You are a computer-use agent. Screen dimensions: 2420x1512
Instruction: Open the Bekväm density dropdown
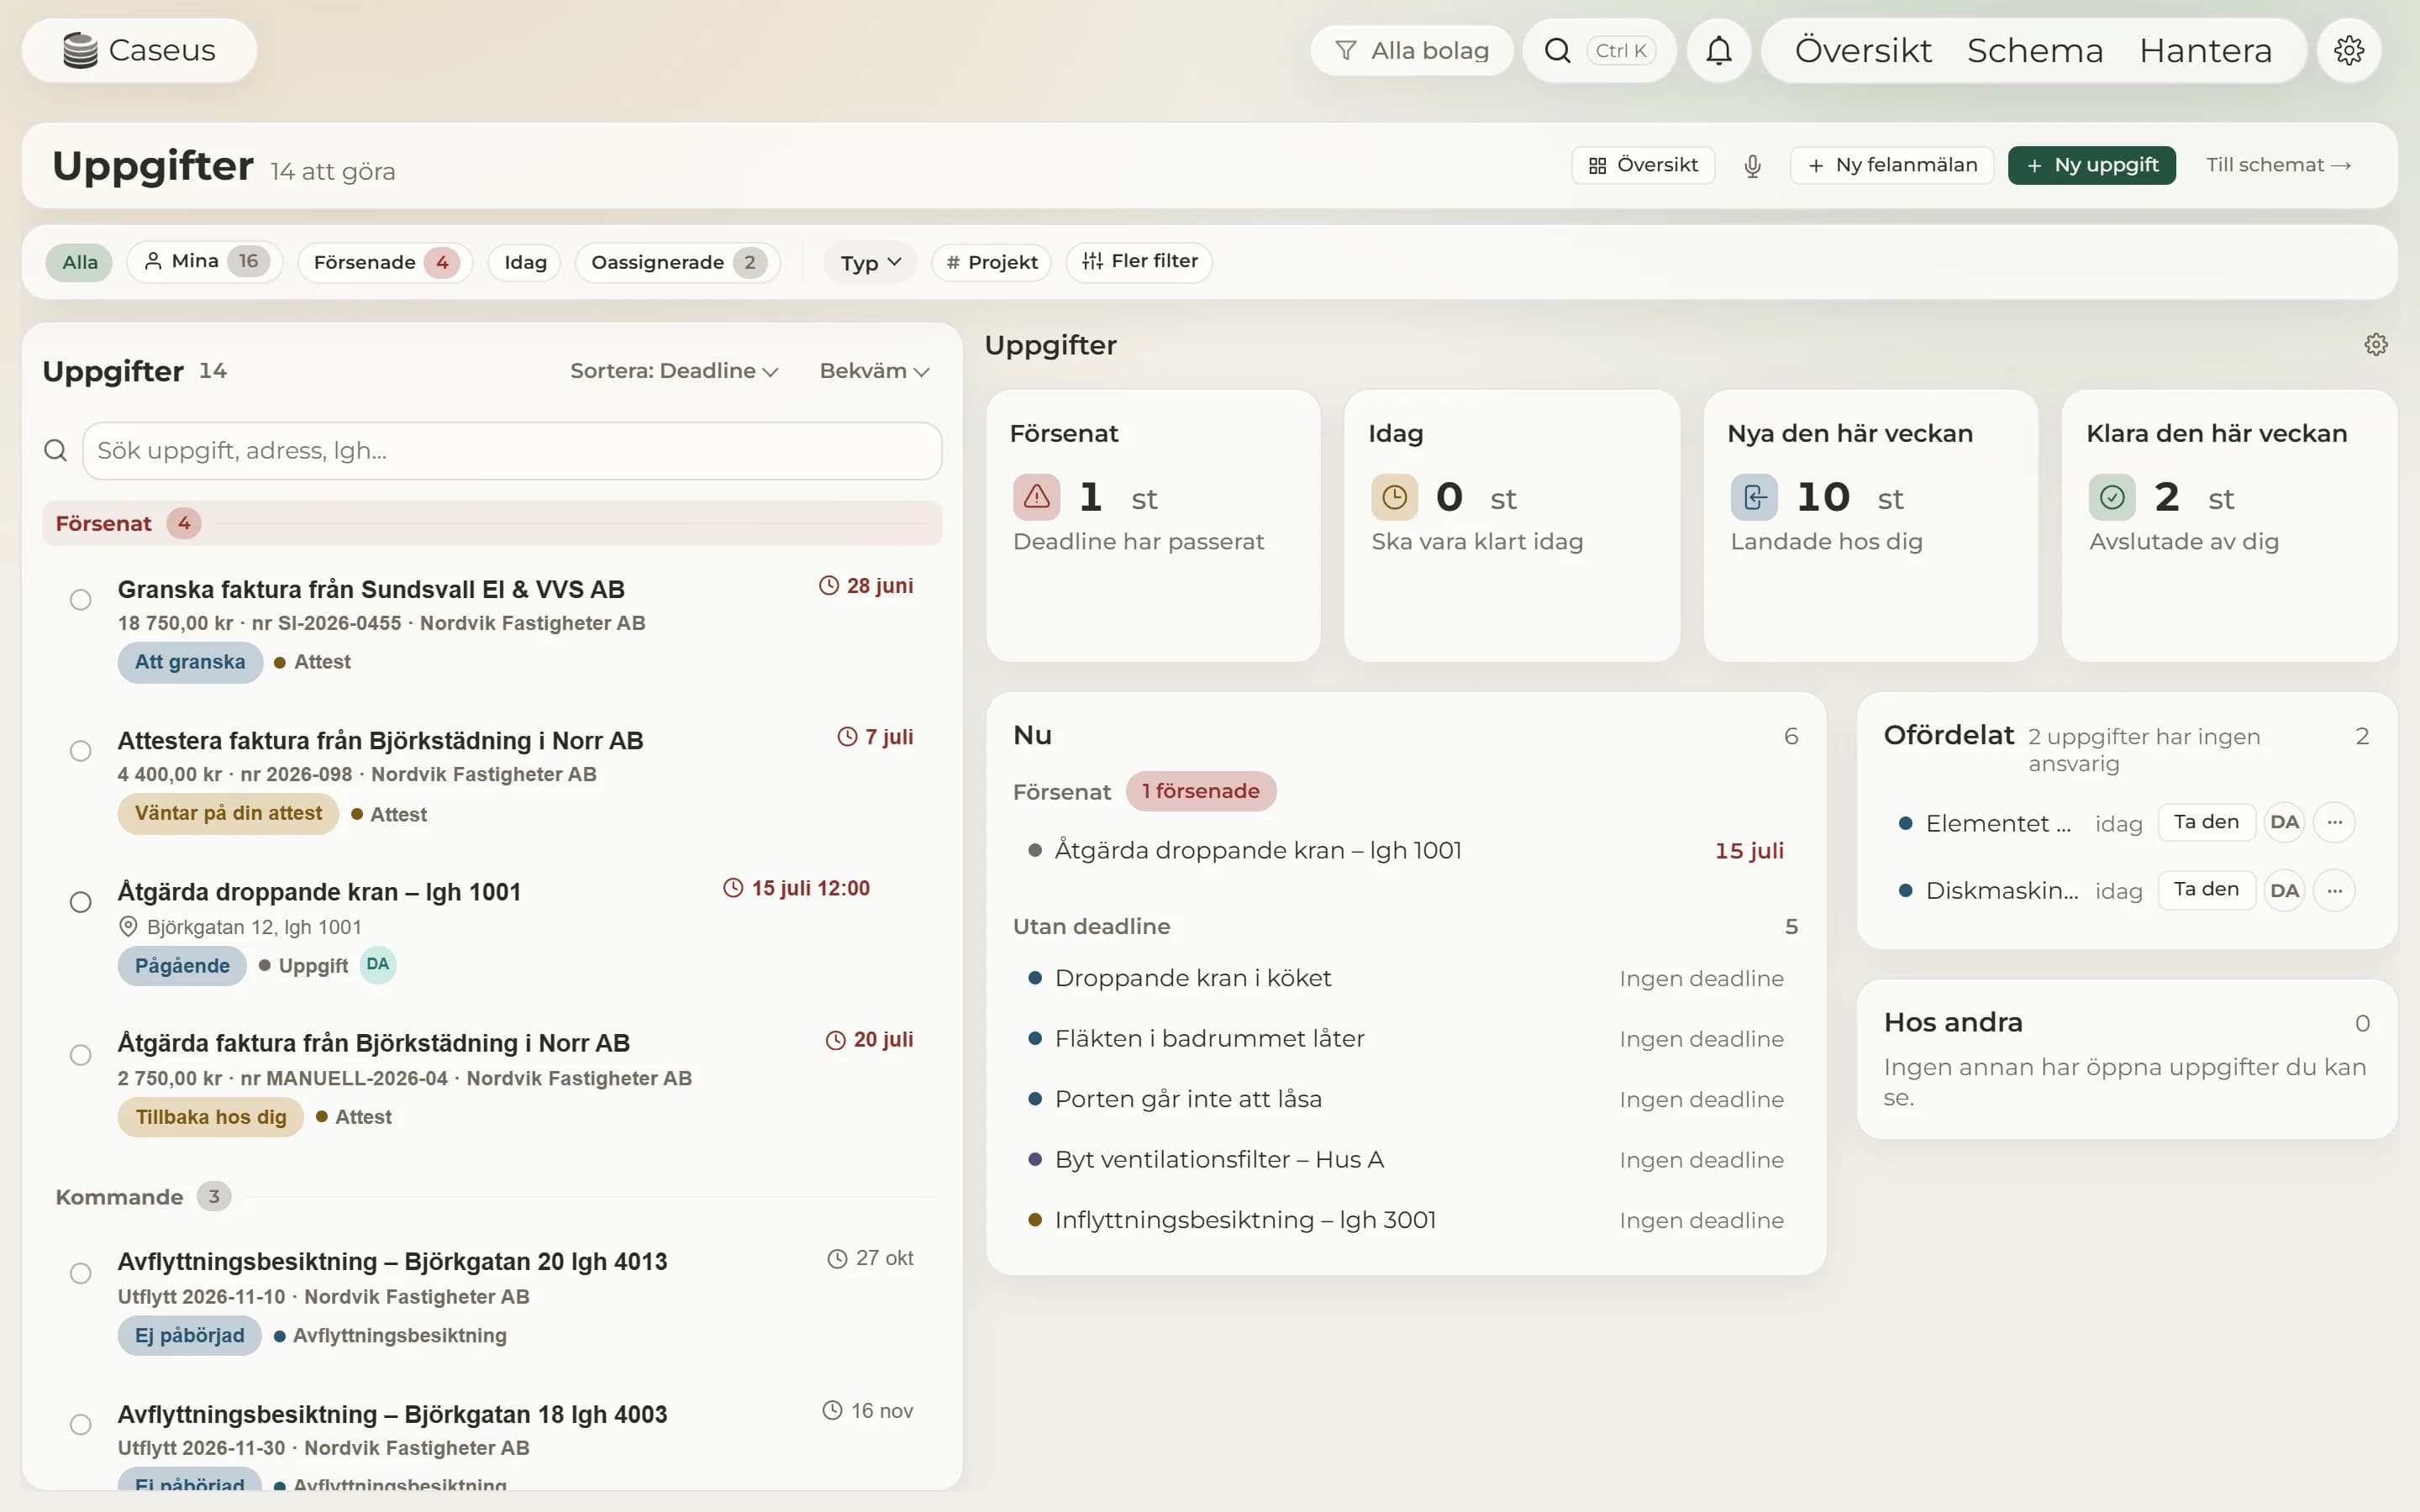coord(875,371)
